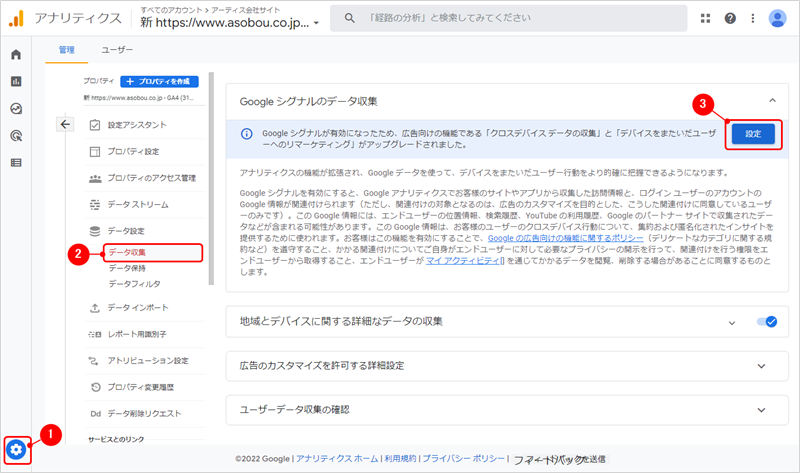Click the サービスとのリンク heading text

[x=116, y=439]
